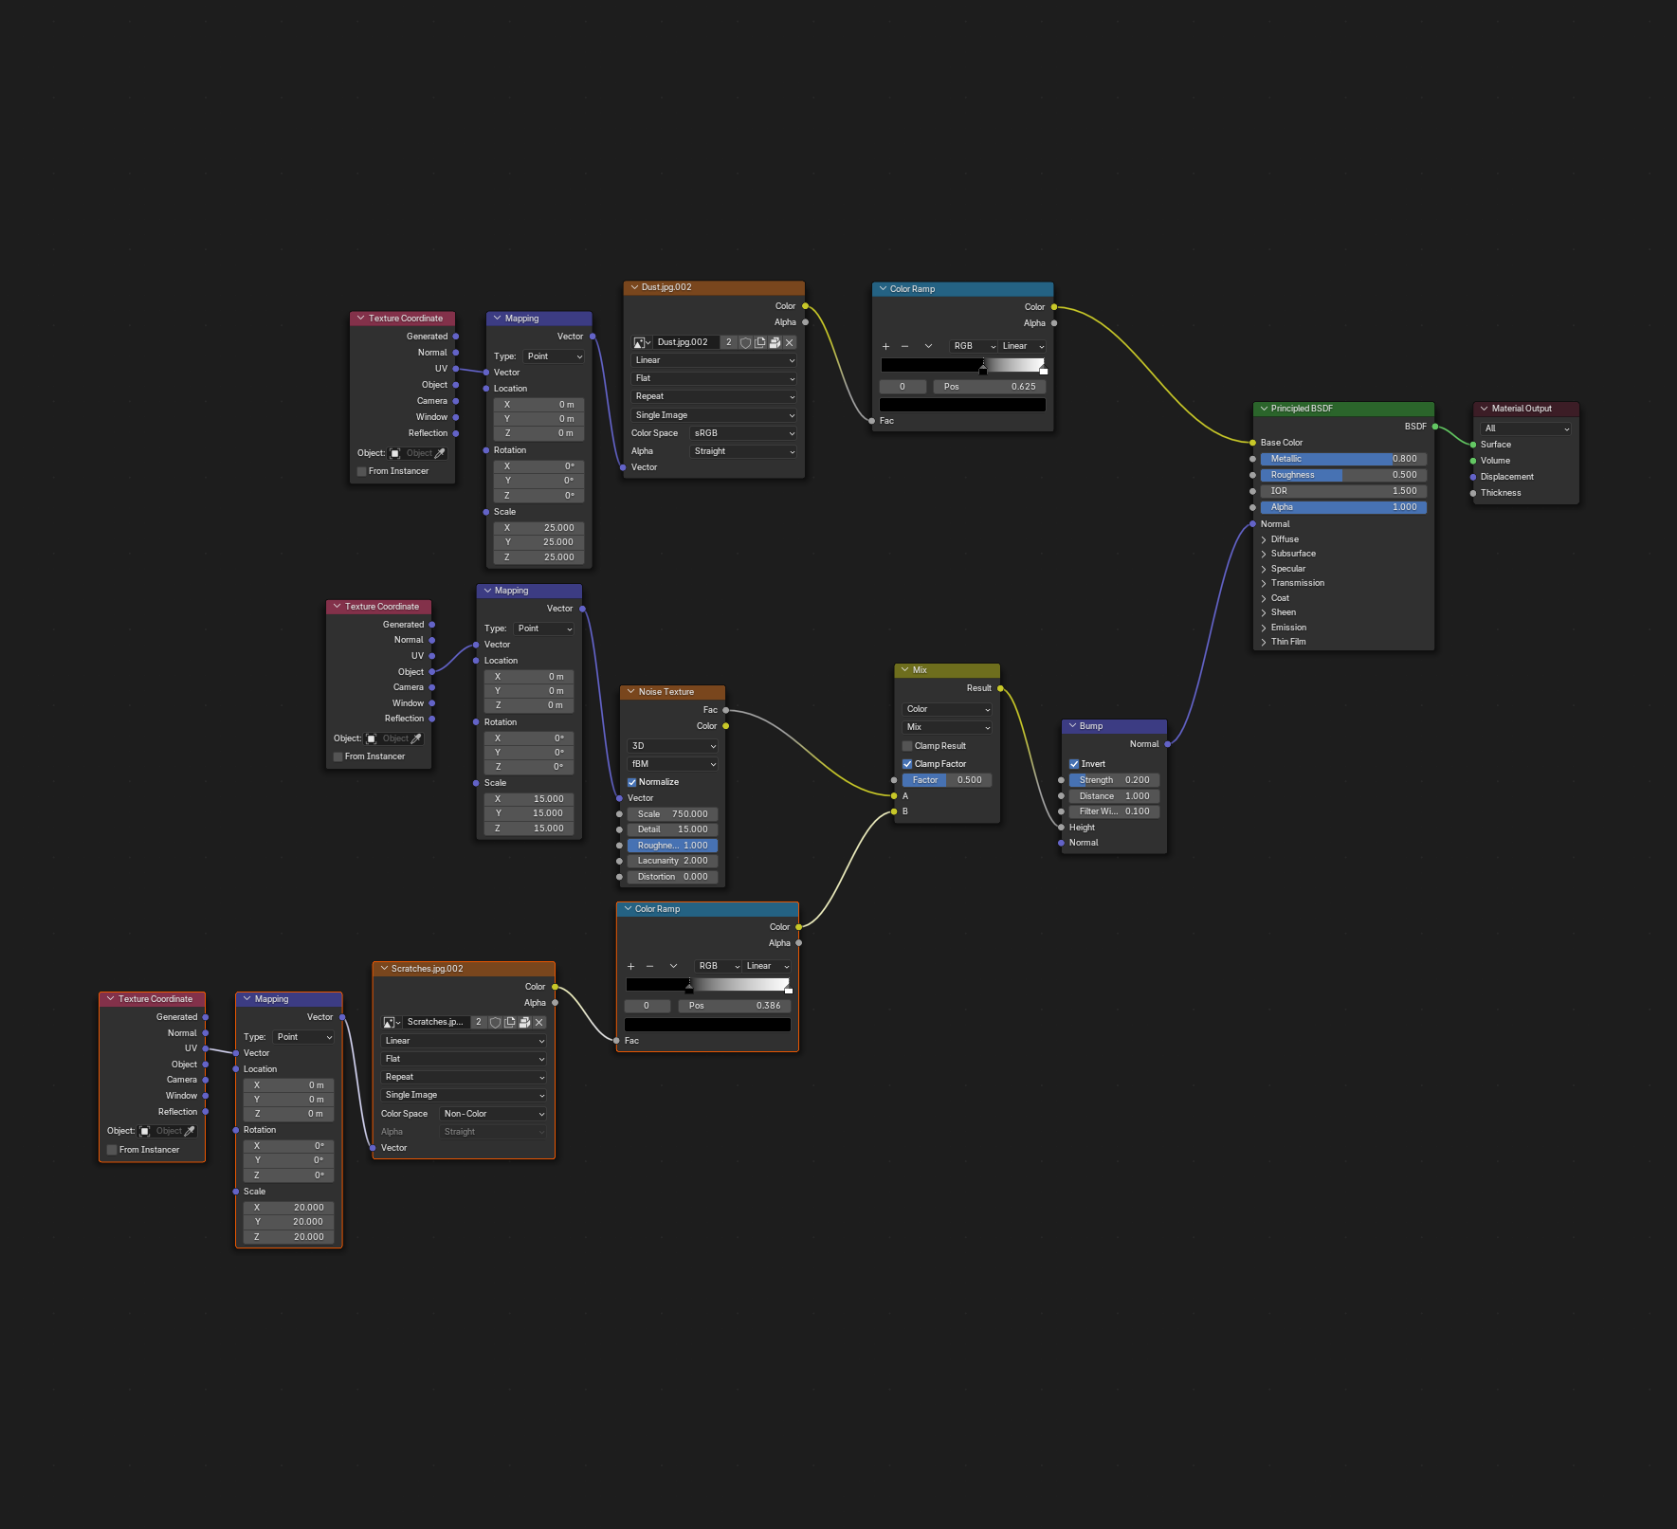Open tools chevron in Color Ramp Pos 0.625
Screen dimensions: 1677x1529
[929, 346]
